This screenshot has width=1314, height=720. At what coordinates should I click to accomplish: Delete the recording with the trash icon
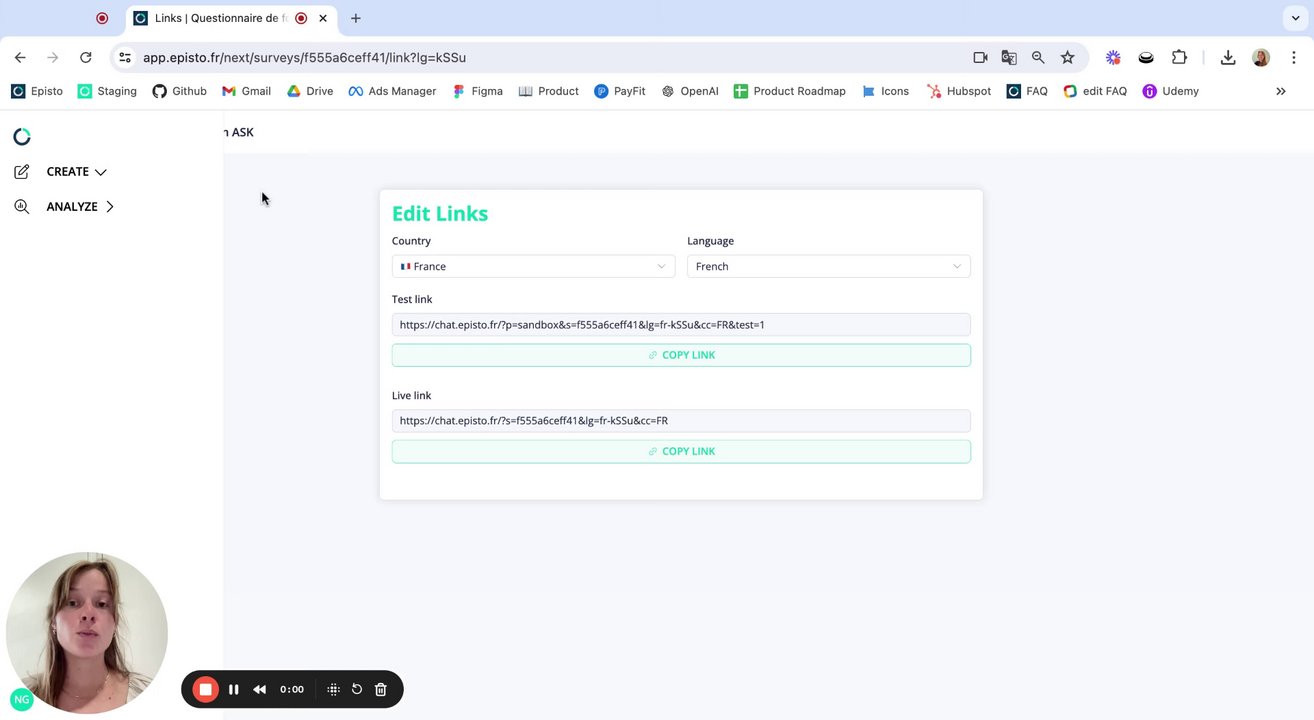381,689
